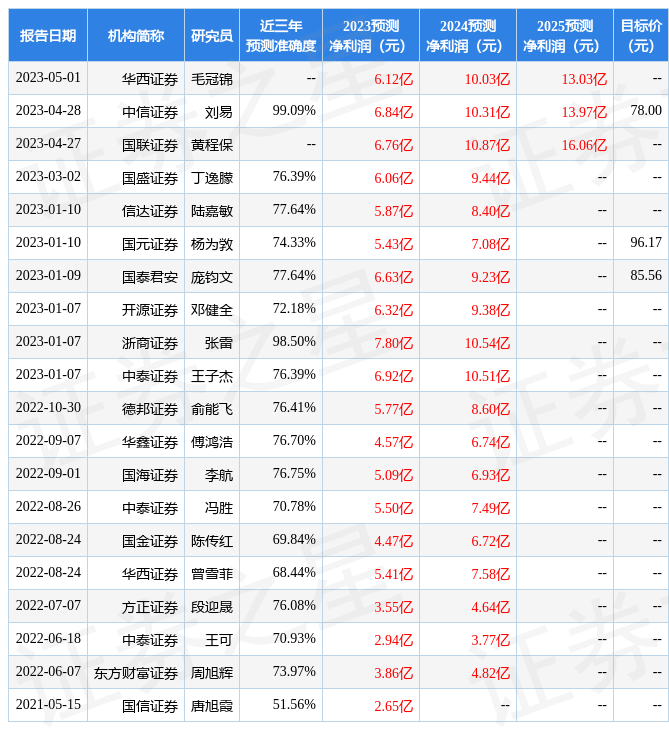This screenshot has height=730, width=669.
Task: Click accuracy value 74.33%
Action: pyautogui.click(x=294, y=243)
